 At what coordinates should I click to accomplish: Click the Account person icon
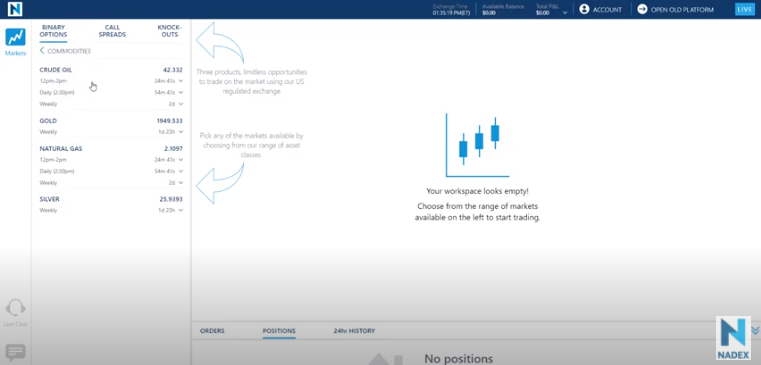click(x=584, y=9)
